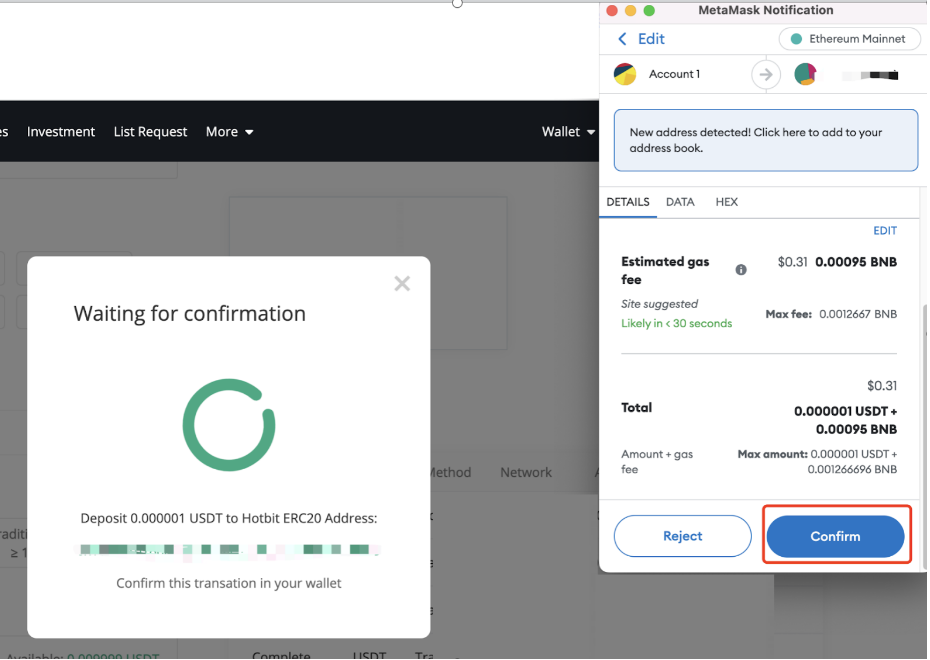The height and width of the screenshot is (660, 930).
Task: Close the Waiting for confirmation dialog
Action: pyautogui.click(x=402, y=284)
